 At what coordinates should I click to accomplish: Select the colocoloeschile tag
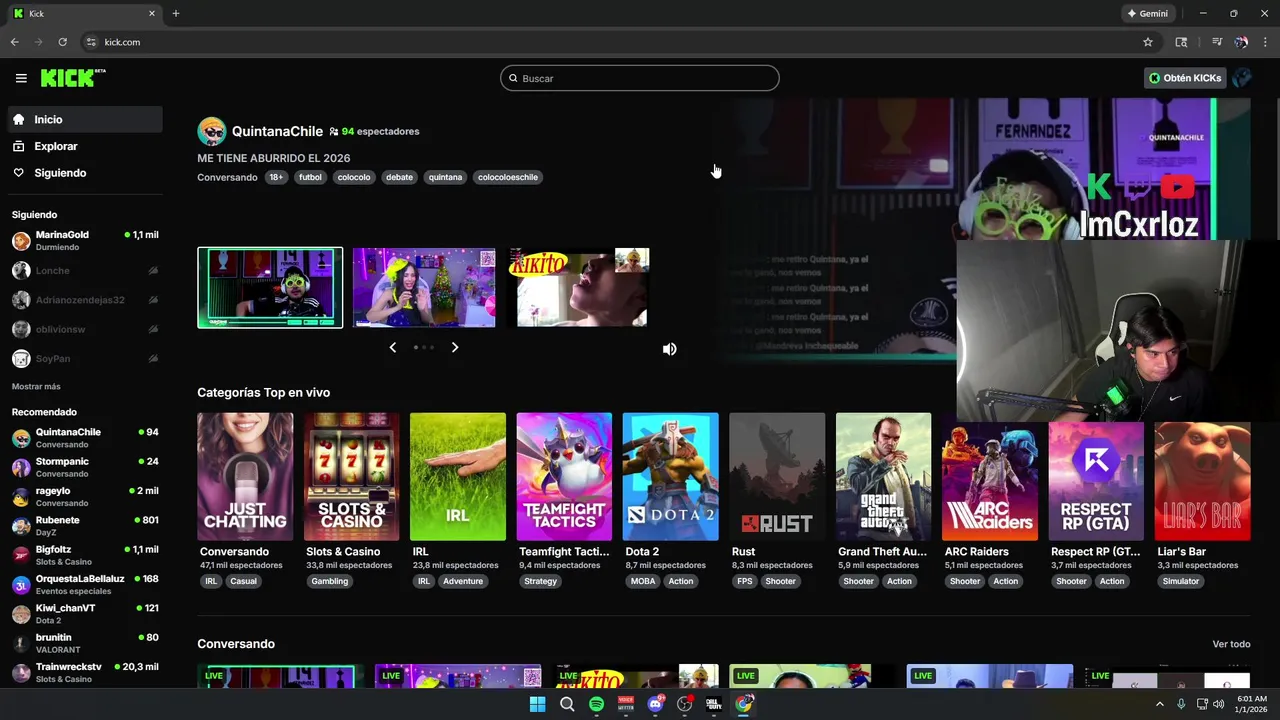pyautogui.click(x=508, y=177)
